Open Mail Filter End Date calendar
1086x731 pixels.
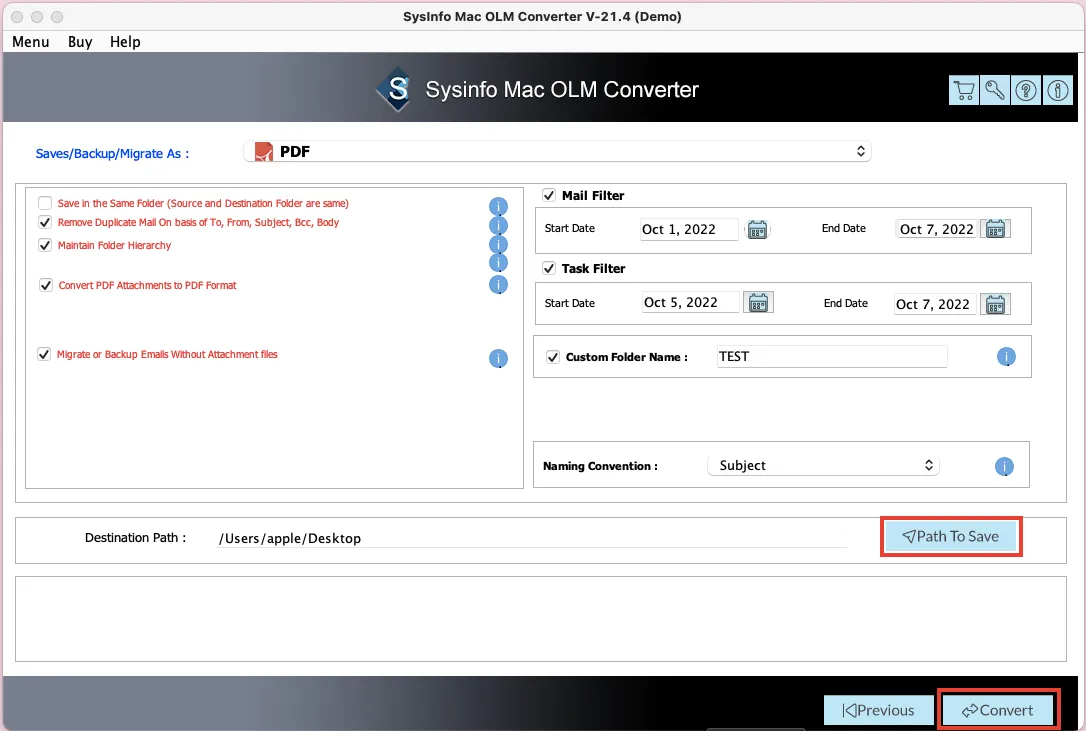tap(995, 229)
